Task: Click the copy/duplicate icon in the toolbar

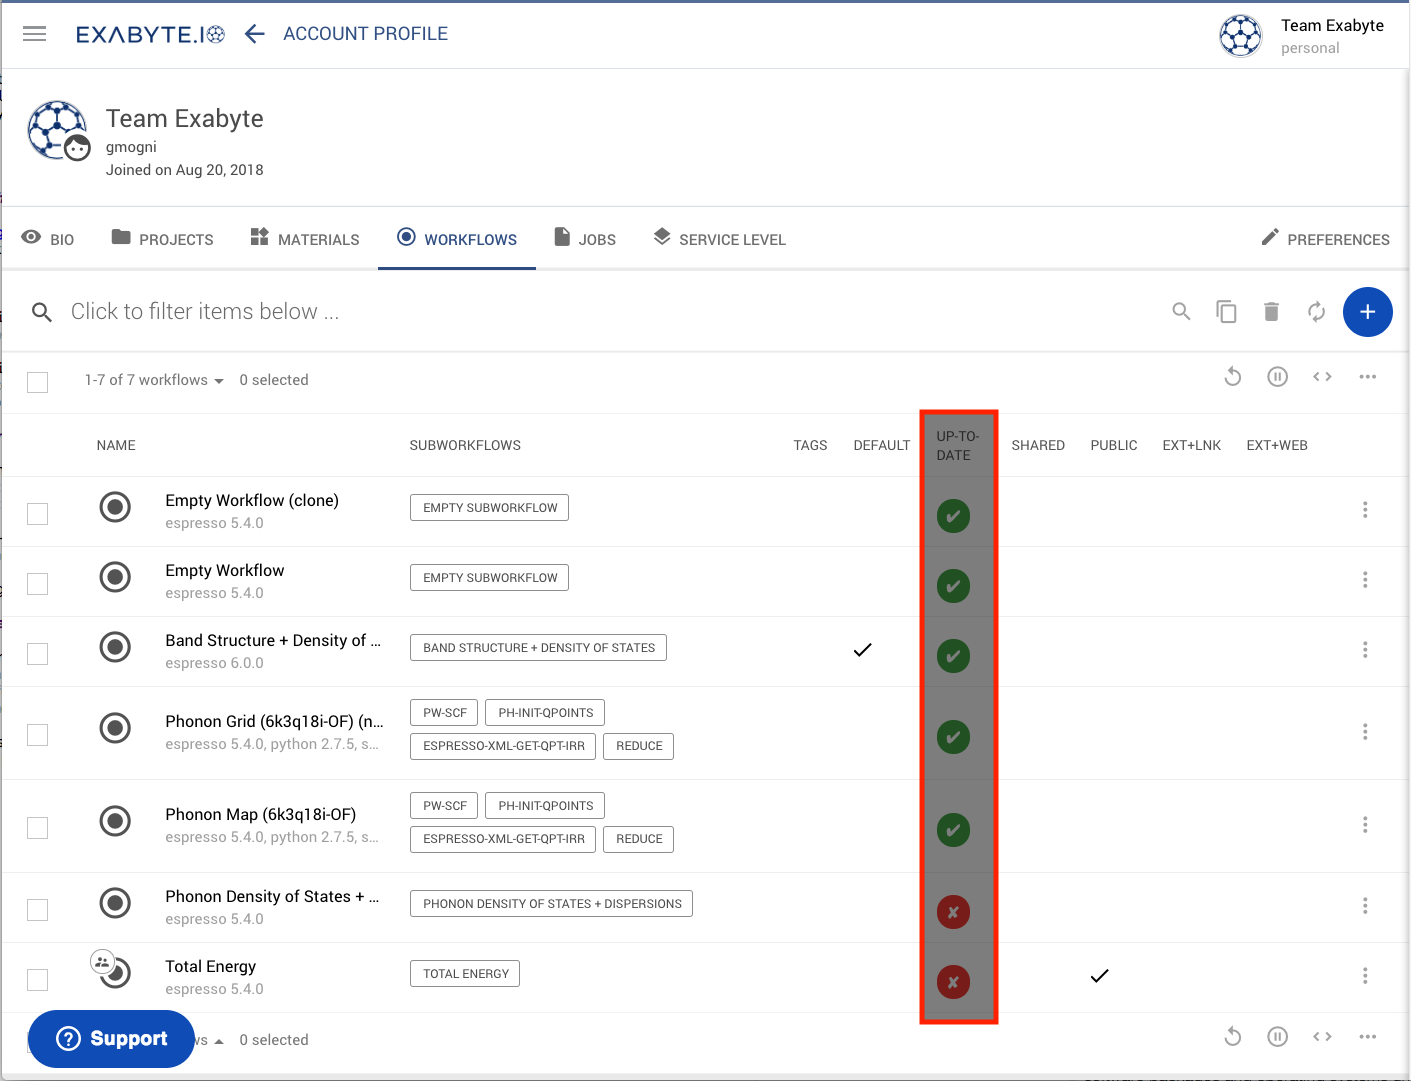Action: click(1226, 311)
